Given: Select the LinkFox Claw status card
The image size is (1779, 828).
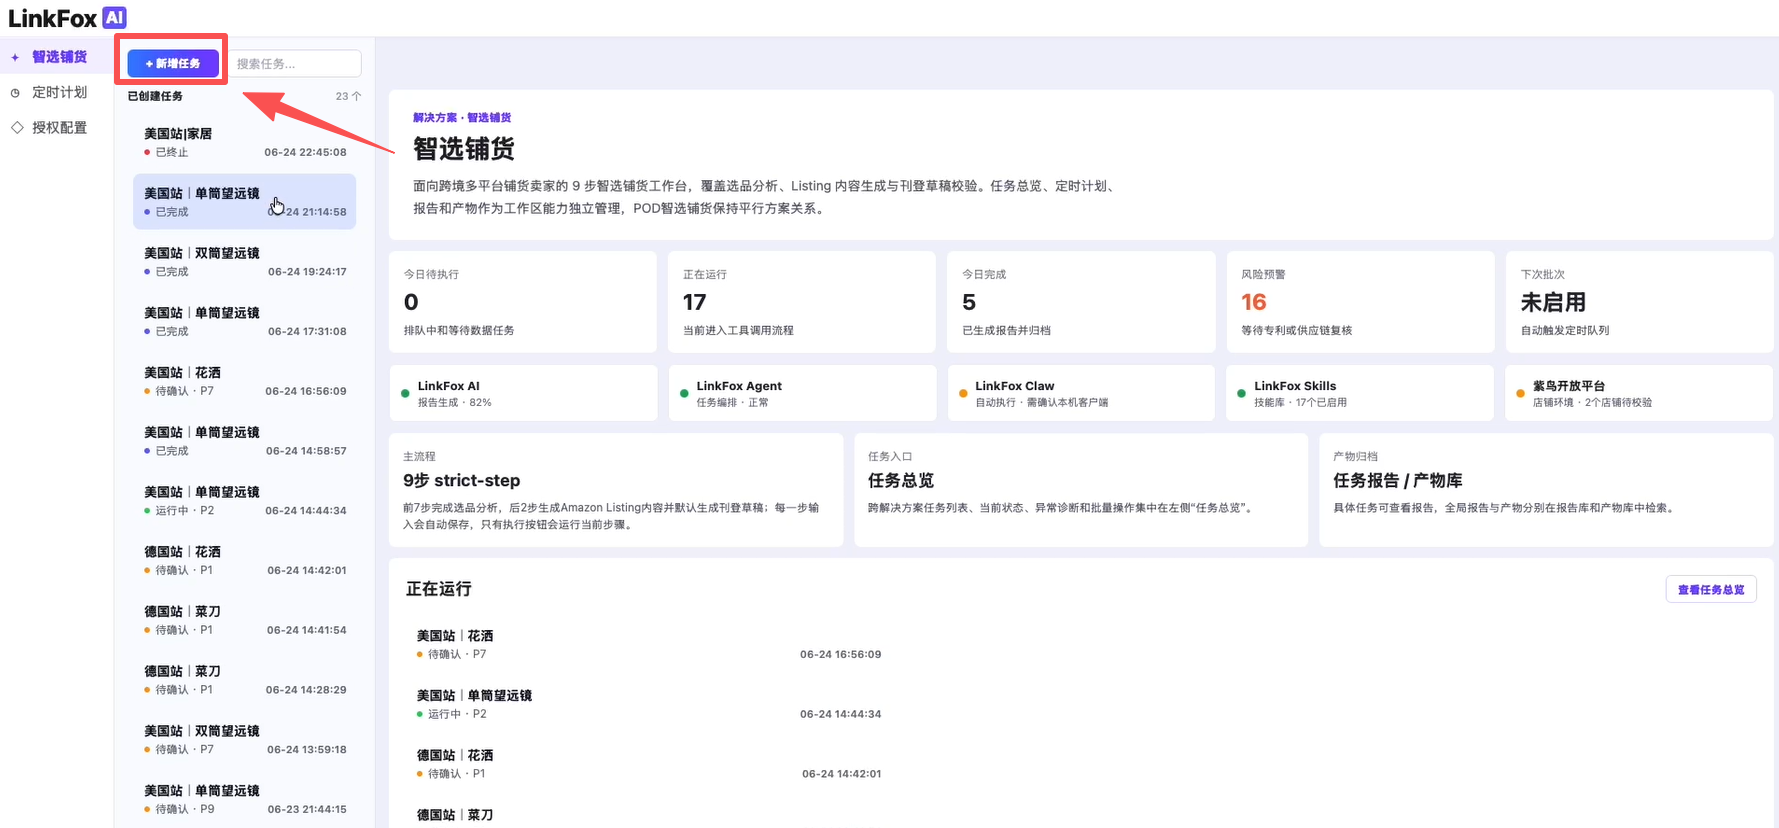Looking at the screenshot, I should (1081, 393).
